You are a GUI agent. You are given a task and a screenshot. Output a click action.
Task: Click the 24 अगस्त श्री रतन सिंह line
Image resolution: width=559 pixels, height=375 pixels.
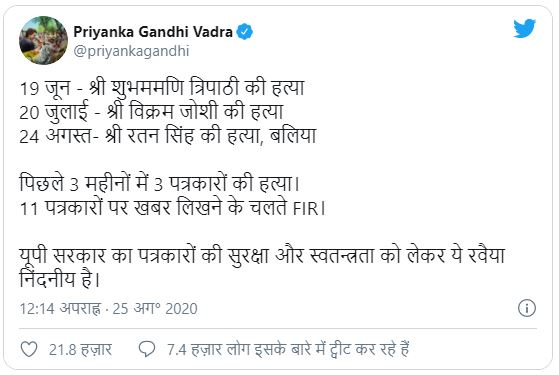[x=168, y=136]
